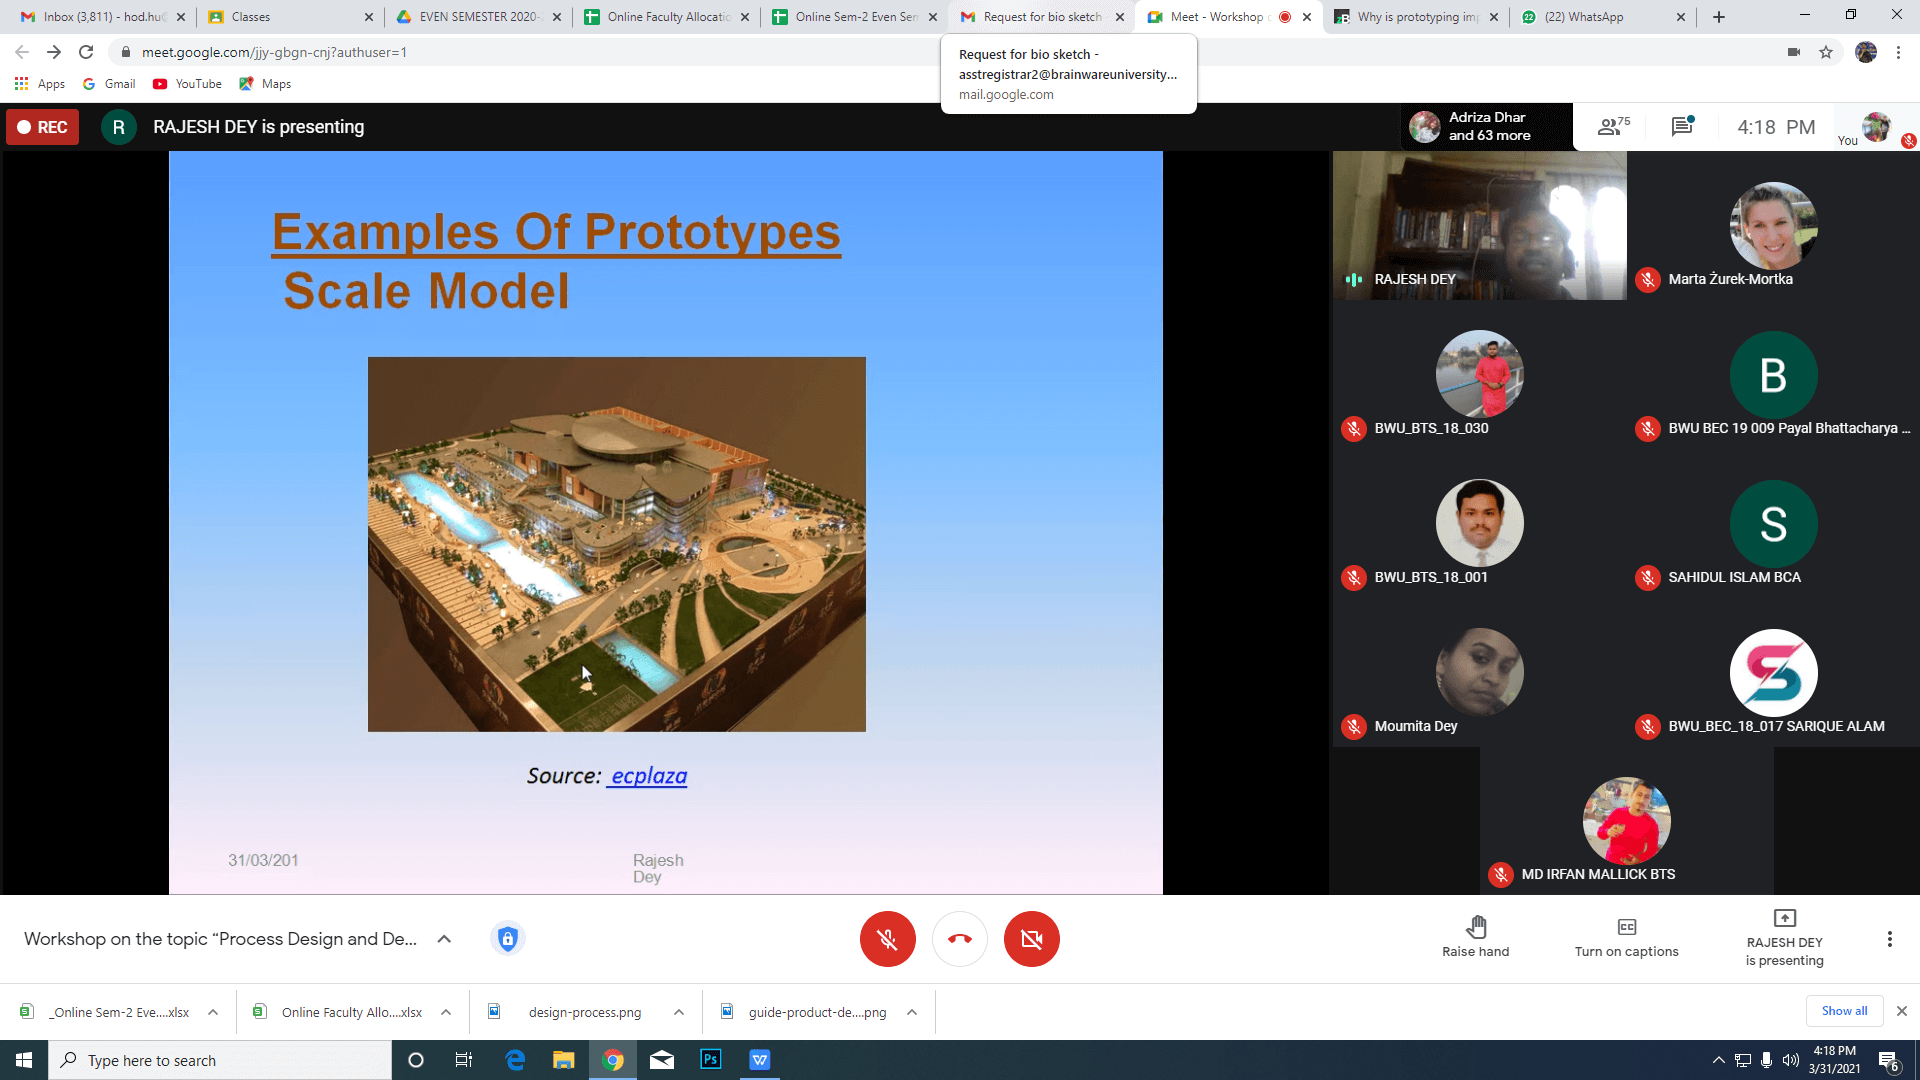1920x1080 pixels.
Task: Expand meeting details chevron beside workshop title
Action: tap(444, 939)
